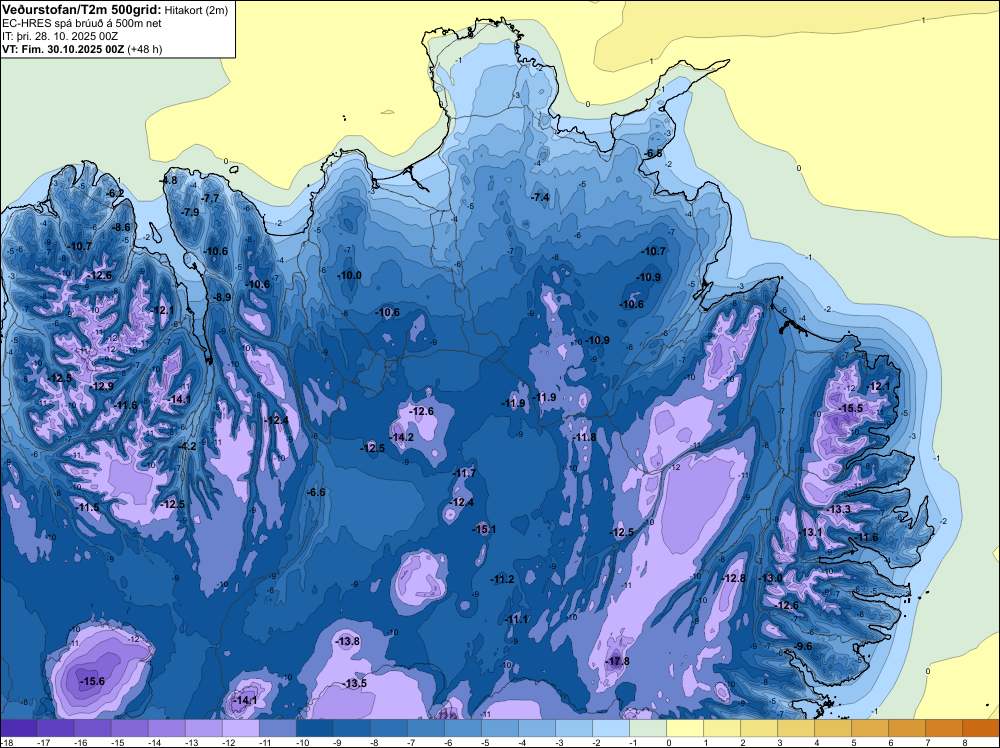
Task: Click the -6.5 temperature label
Action: click(x=652, y=154)
